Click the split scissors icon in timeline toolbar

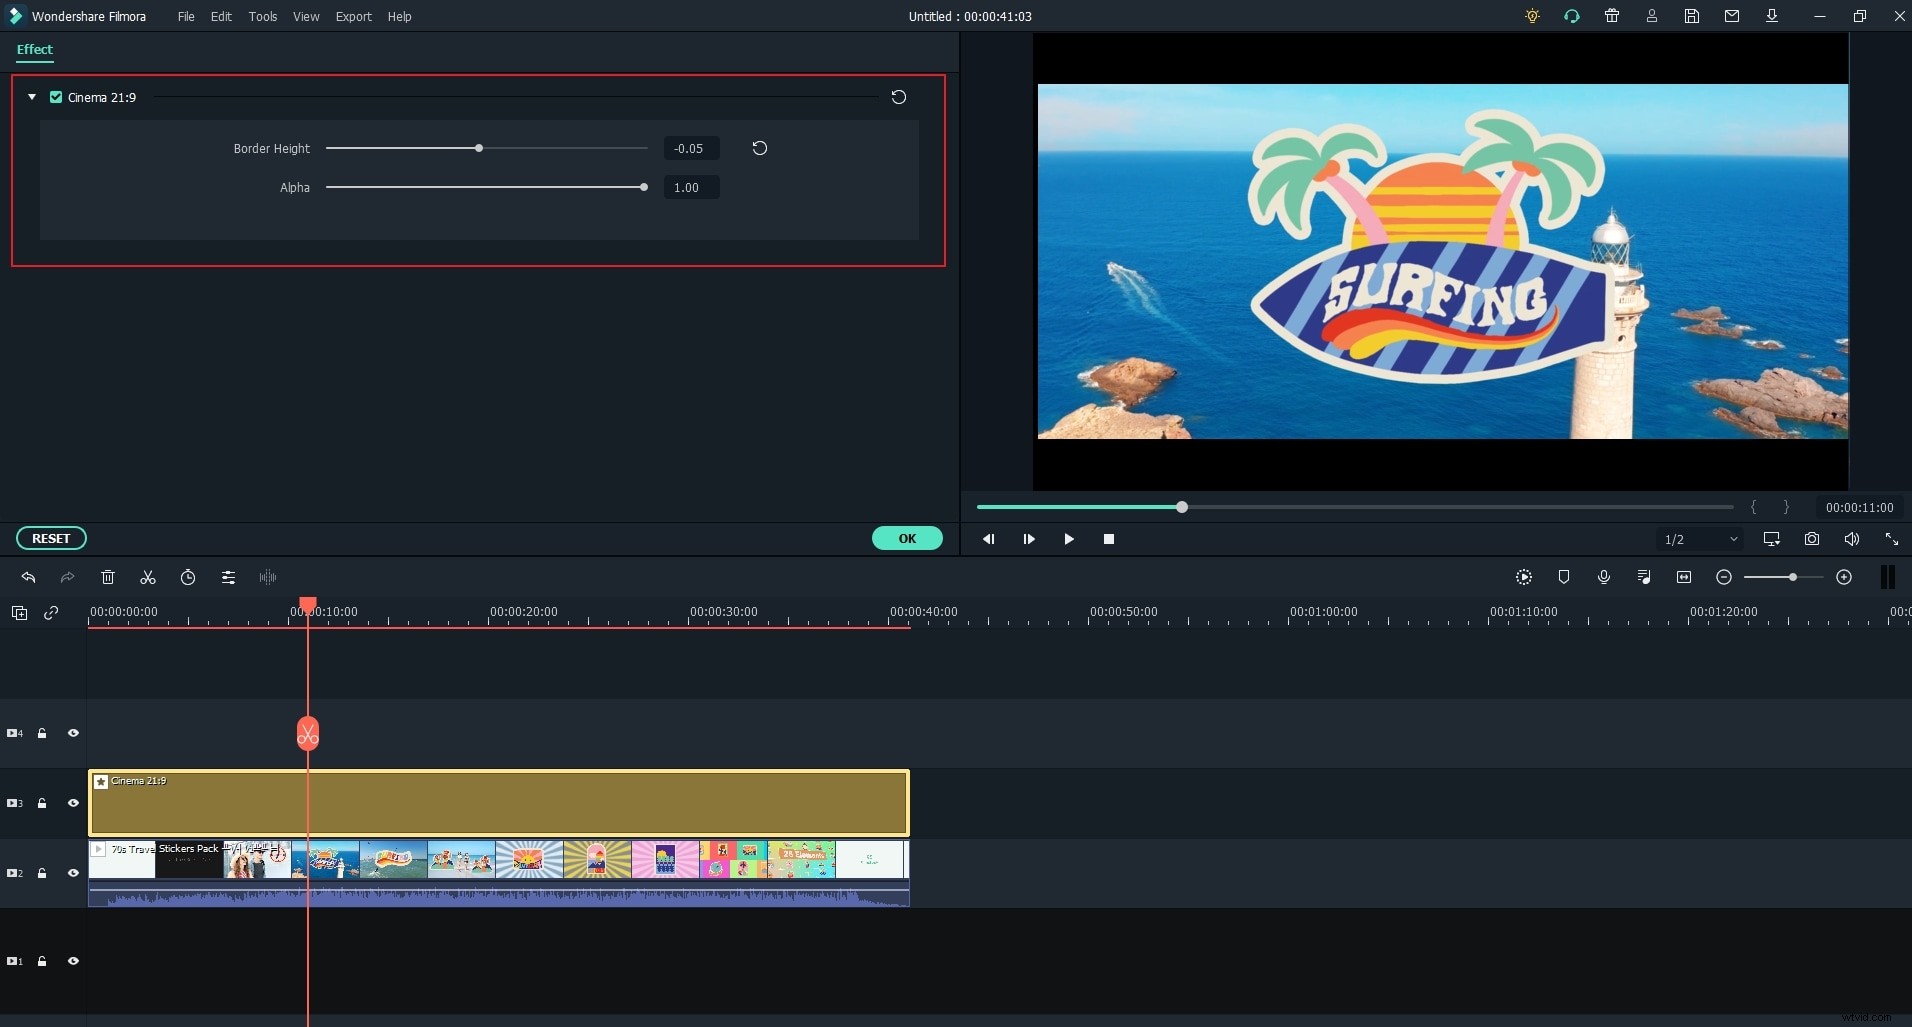(x=148, y=577)
